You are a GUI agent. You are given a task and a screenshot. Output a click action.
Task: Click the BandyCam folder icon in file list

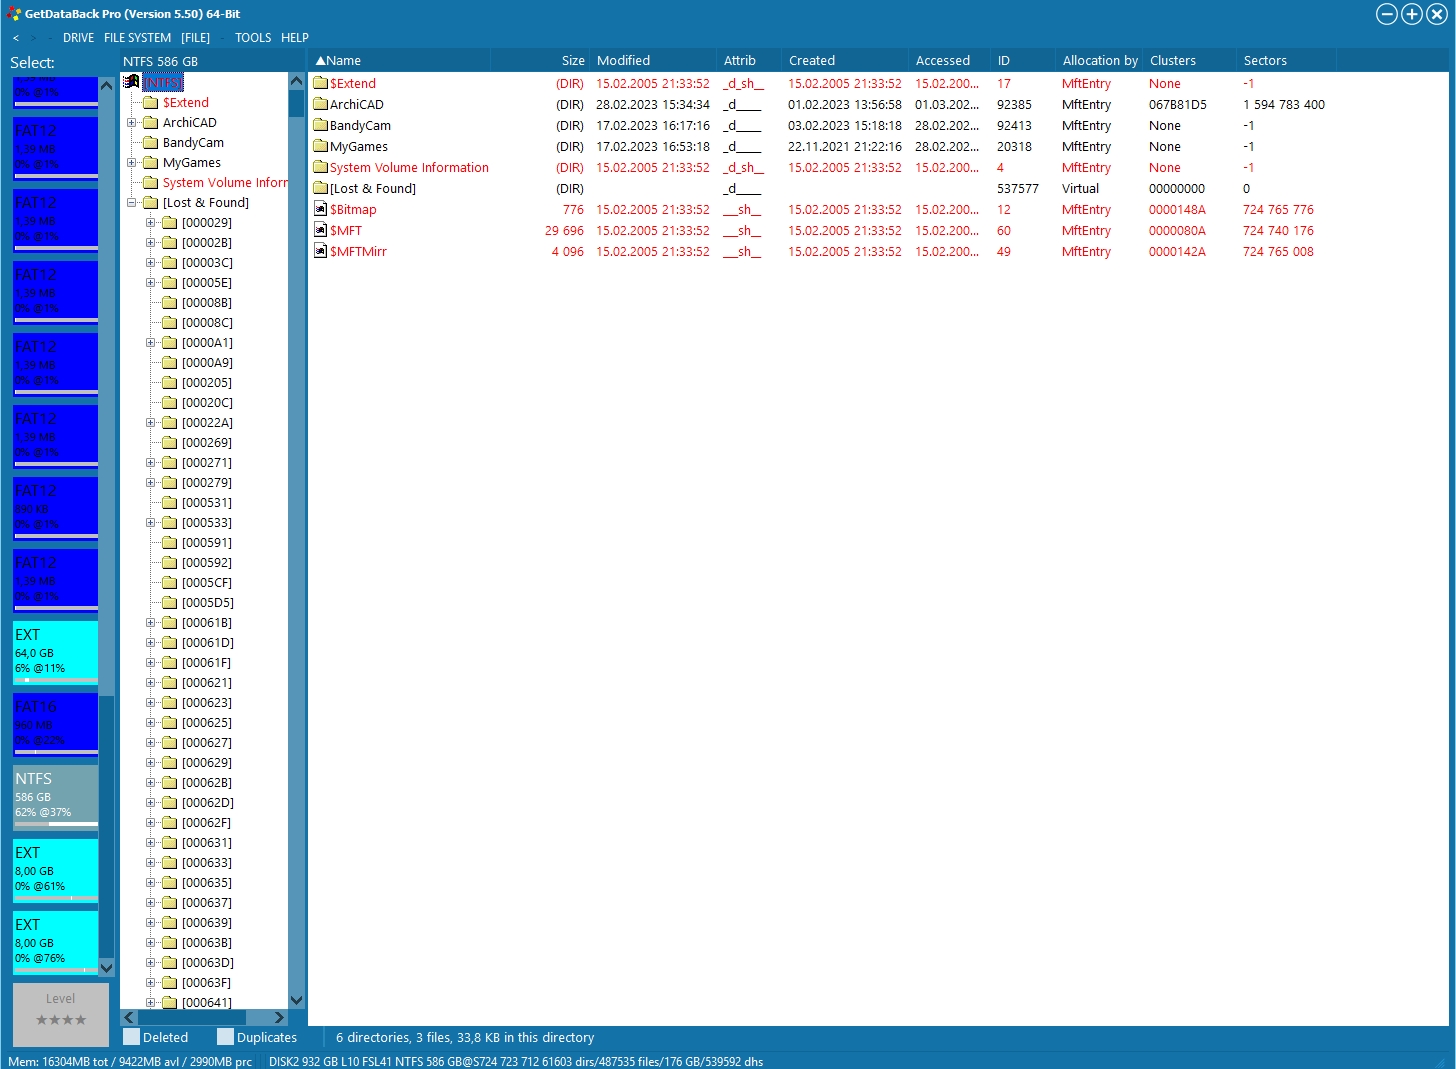(320, 126)
